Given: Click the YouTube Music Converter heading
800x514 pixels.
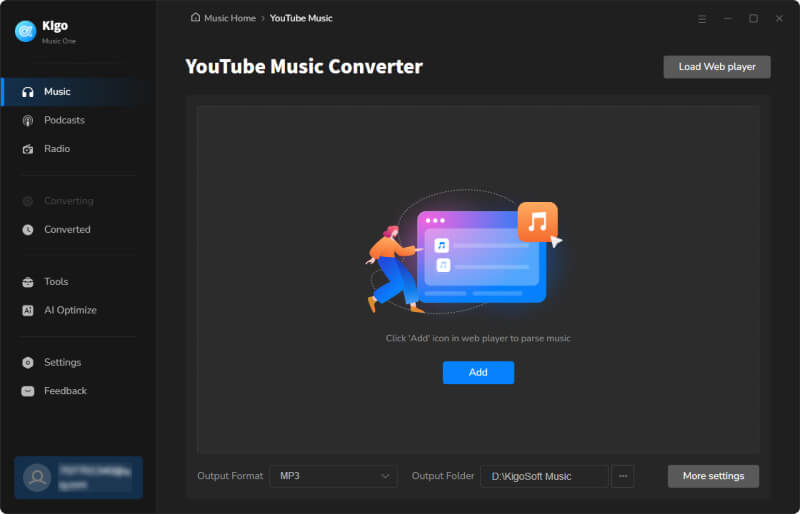Looking at the screenshot, I should tap(304, 67).
